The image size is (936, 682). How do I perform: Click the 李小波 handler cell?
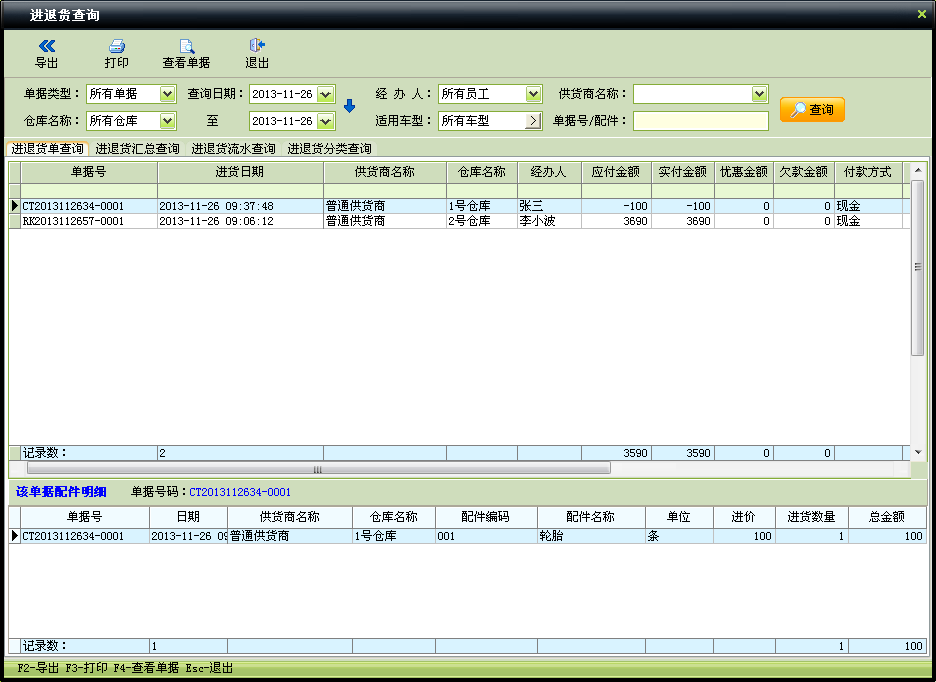pyautogui.click(x=549, y=221)
